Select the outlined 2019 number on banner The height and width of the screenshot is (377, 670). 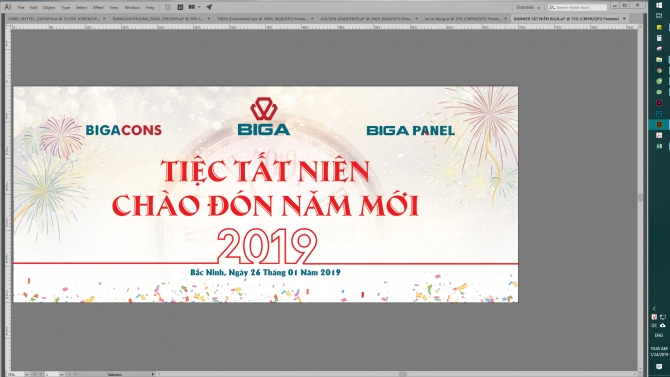pos(267,246)
